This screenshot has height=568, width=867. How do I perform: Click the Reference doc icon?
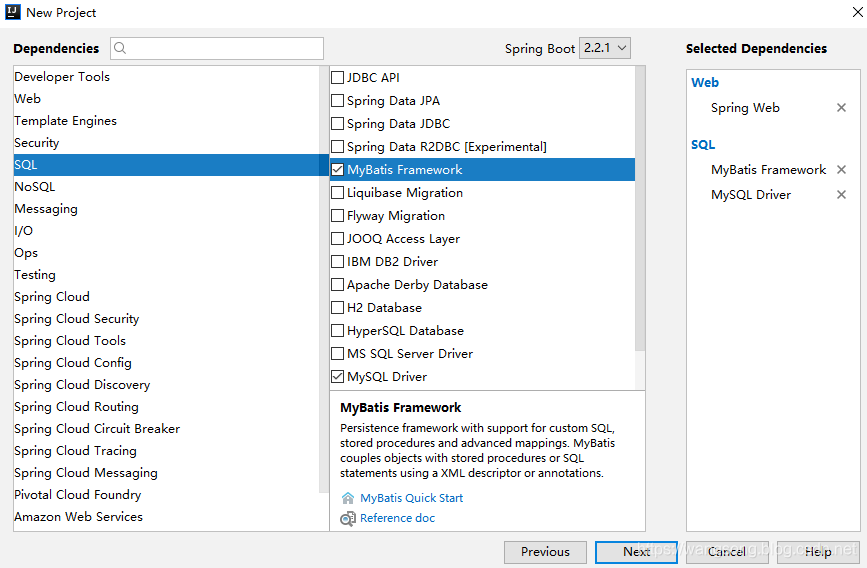[x=348, y=518]
